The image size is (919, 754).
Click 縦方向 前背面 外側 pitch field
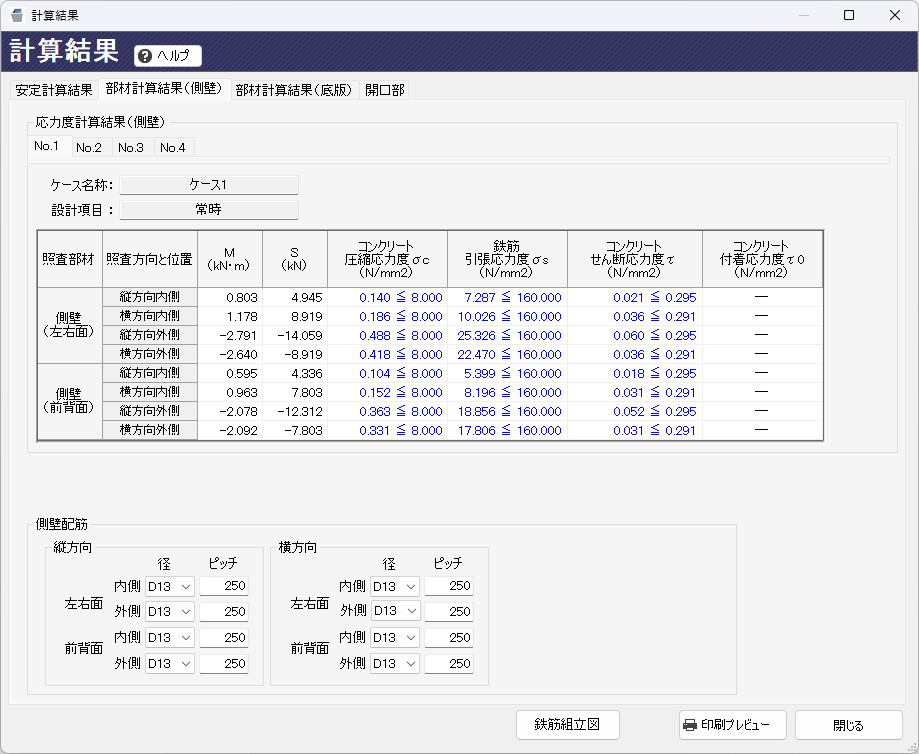(224, 663)
